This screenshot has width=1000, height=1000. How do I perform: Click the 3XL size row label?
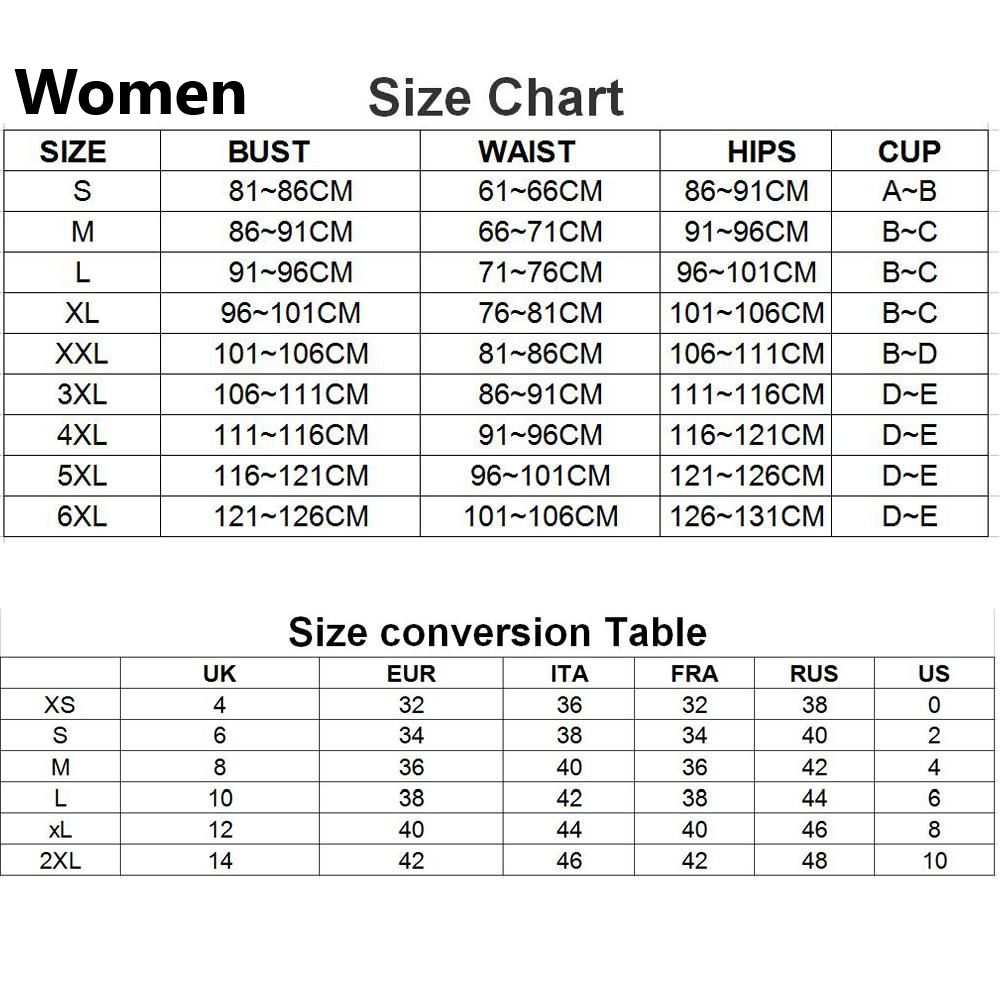point(82,394)
